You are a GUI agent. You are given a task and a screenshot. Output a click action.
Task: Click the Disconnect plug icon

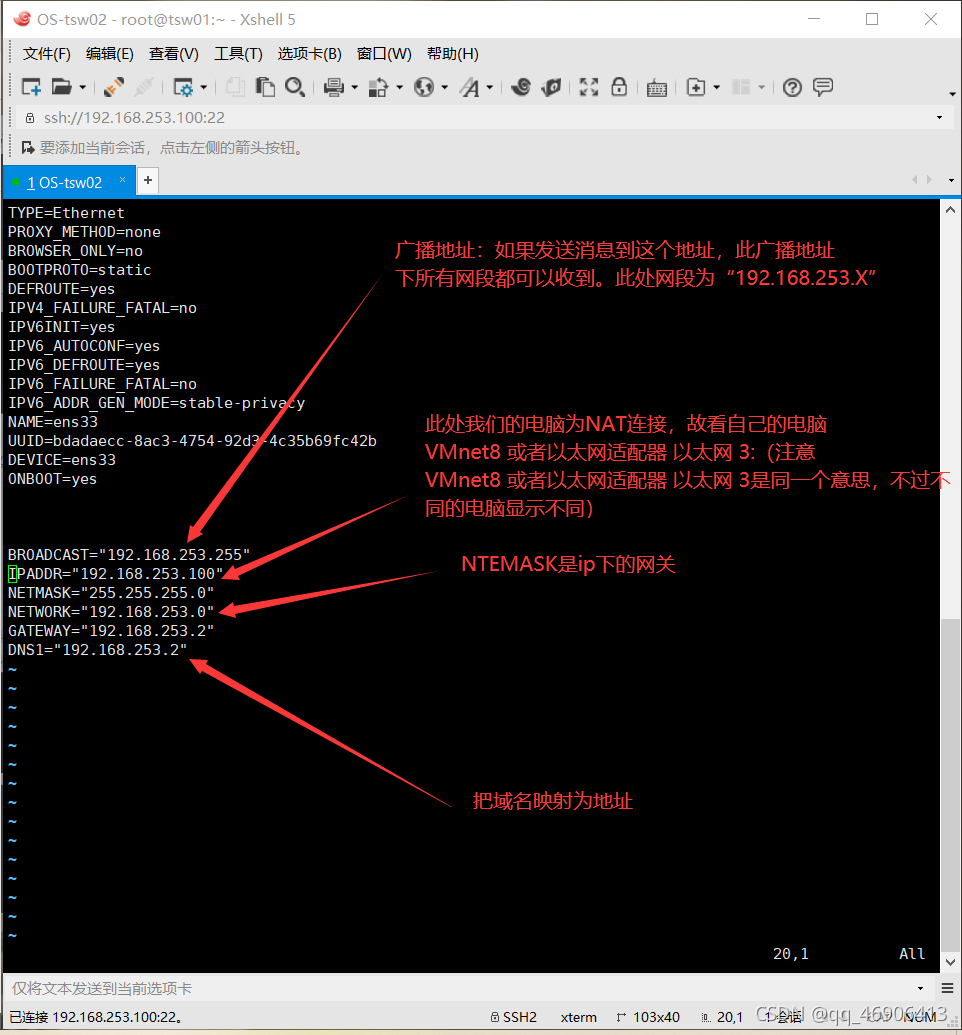114,87
